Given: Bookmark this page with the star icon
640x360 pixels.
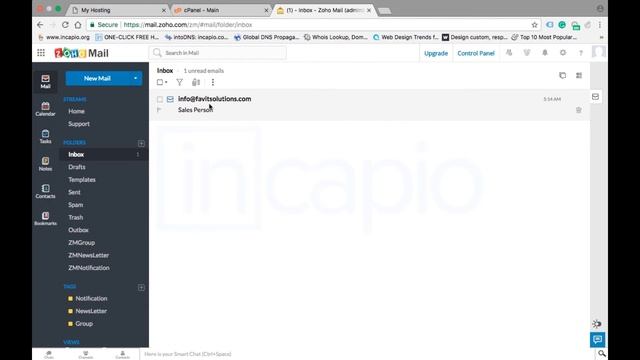Looking at the screenshot, I should [x=534, y=25].
